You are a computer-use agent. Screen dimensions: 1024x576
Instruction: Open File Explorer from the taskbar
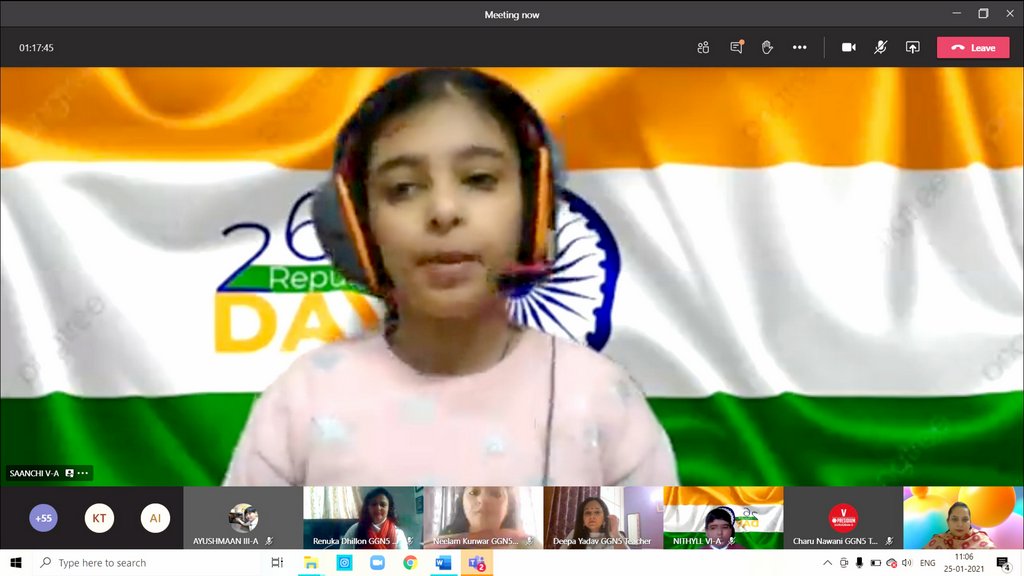pos(311,562)
